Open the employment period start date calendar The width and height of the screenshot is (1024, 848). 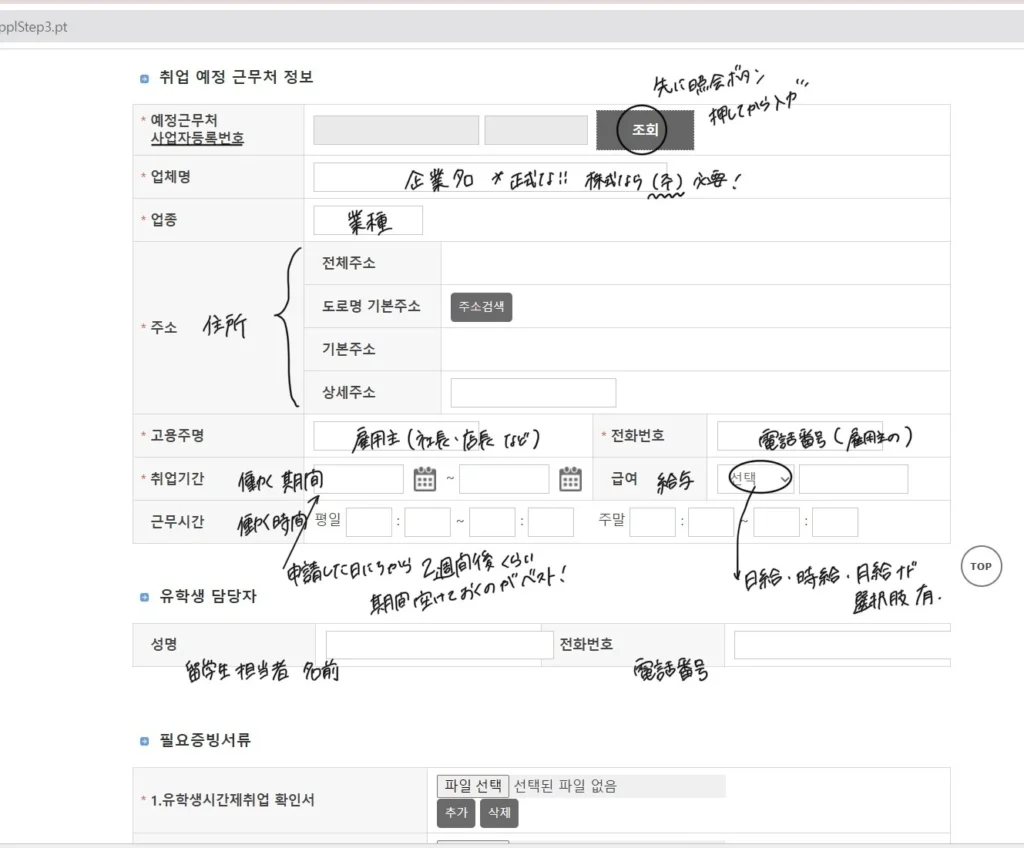(425, 479)
